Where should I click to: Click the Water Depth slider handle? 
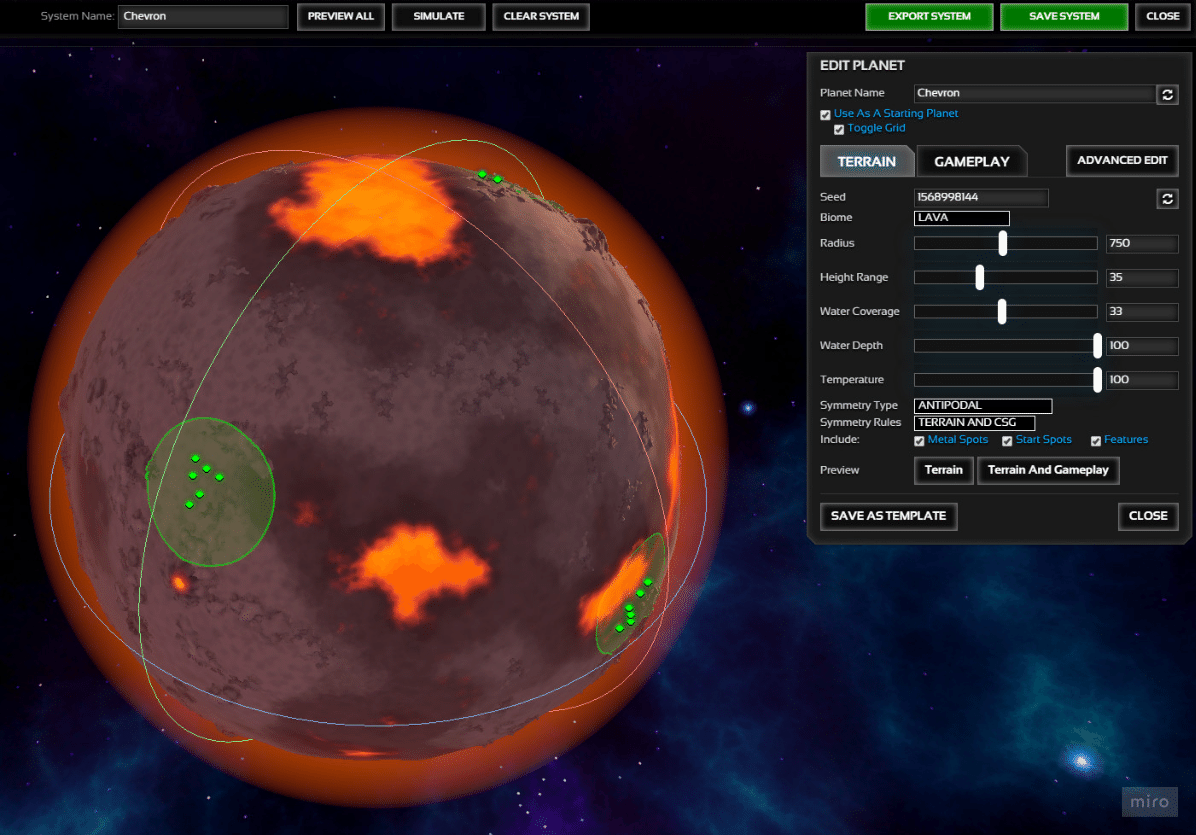(1097, 345)
